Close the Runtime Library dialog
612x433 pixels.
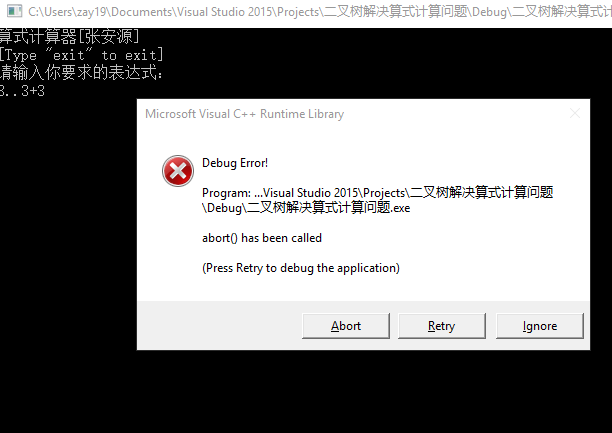[575, 114]
